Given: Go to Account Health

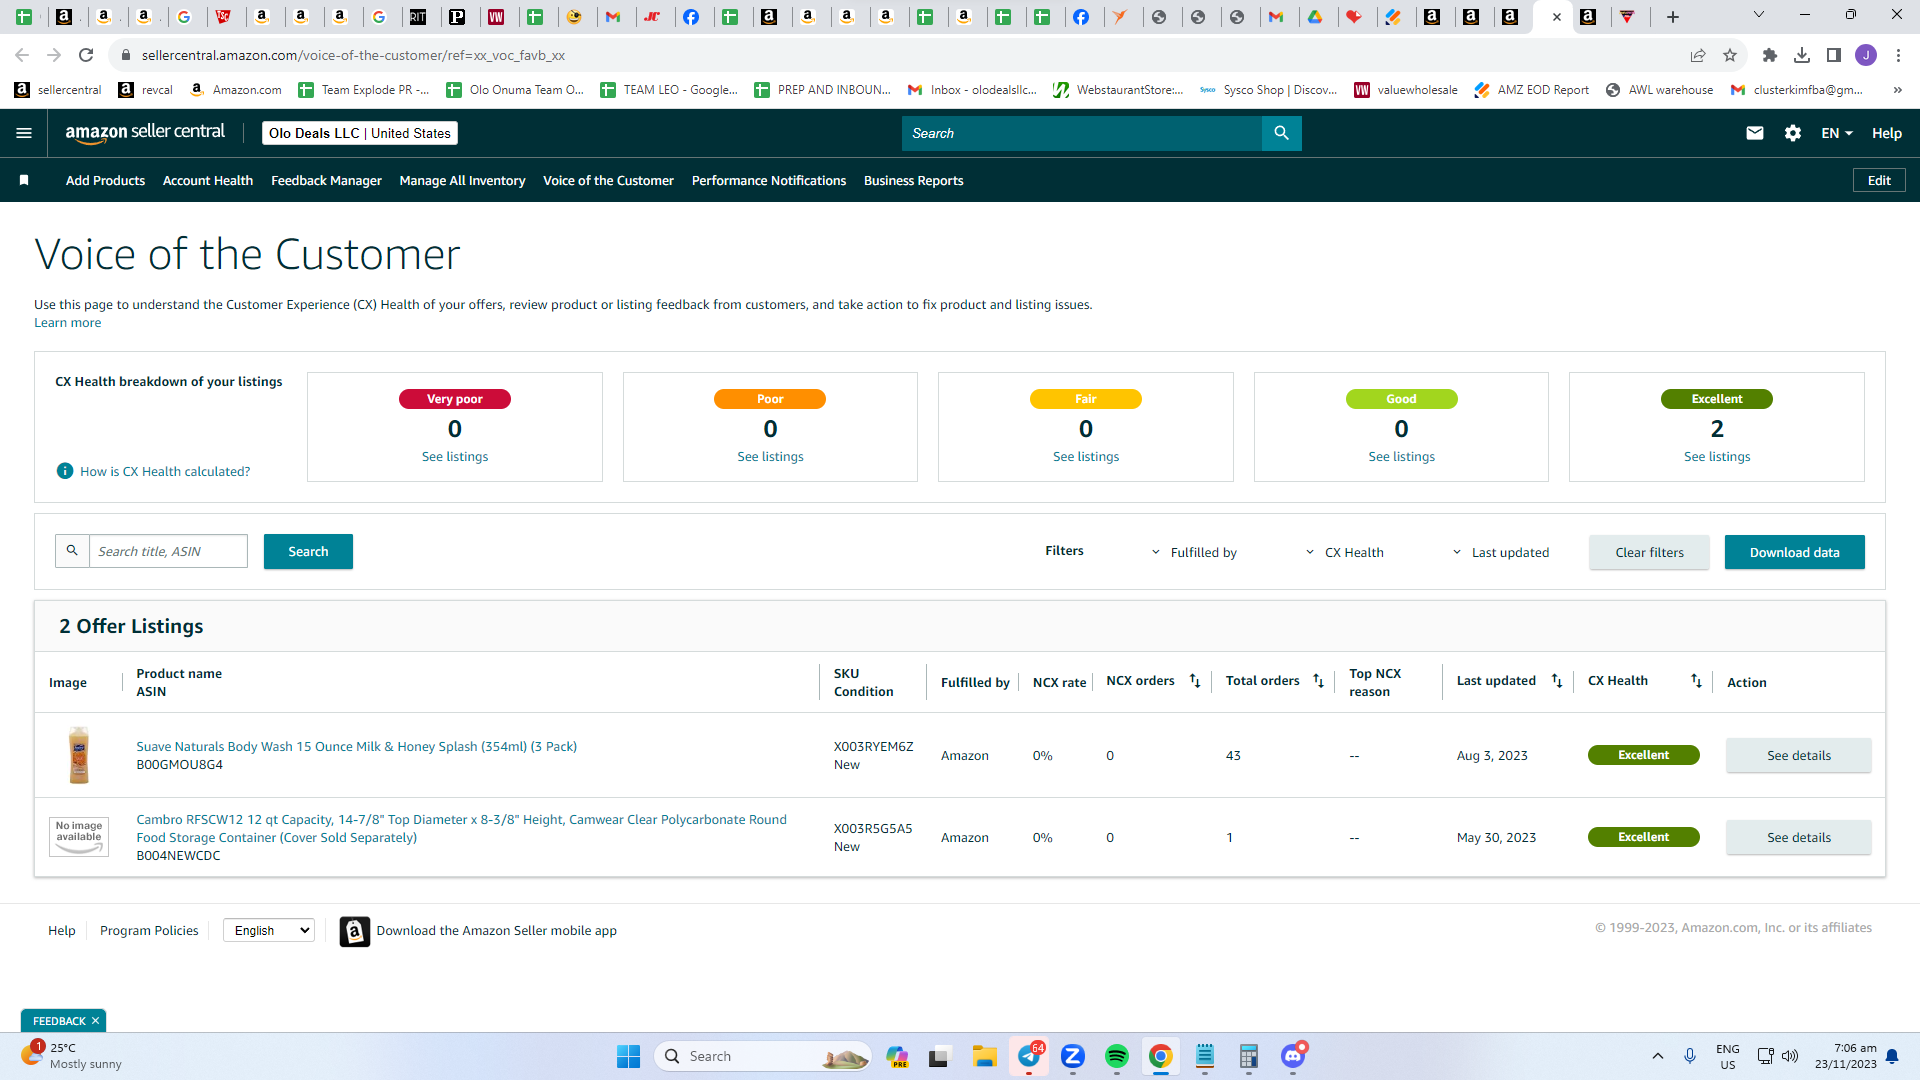Looking at the screenshot, I should (208, 180).
